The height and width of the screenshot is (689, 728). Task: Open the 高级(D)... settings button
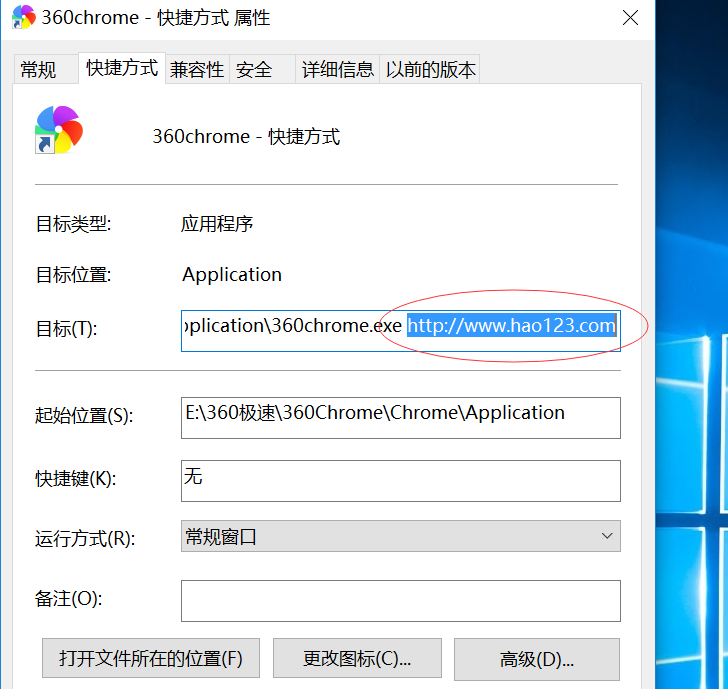[537, 659]
